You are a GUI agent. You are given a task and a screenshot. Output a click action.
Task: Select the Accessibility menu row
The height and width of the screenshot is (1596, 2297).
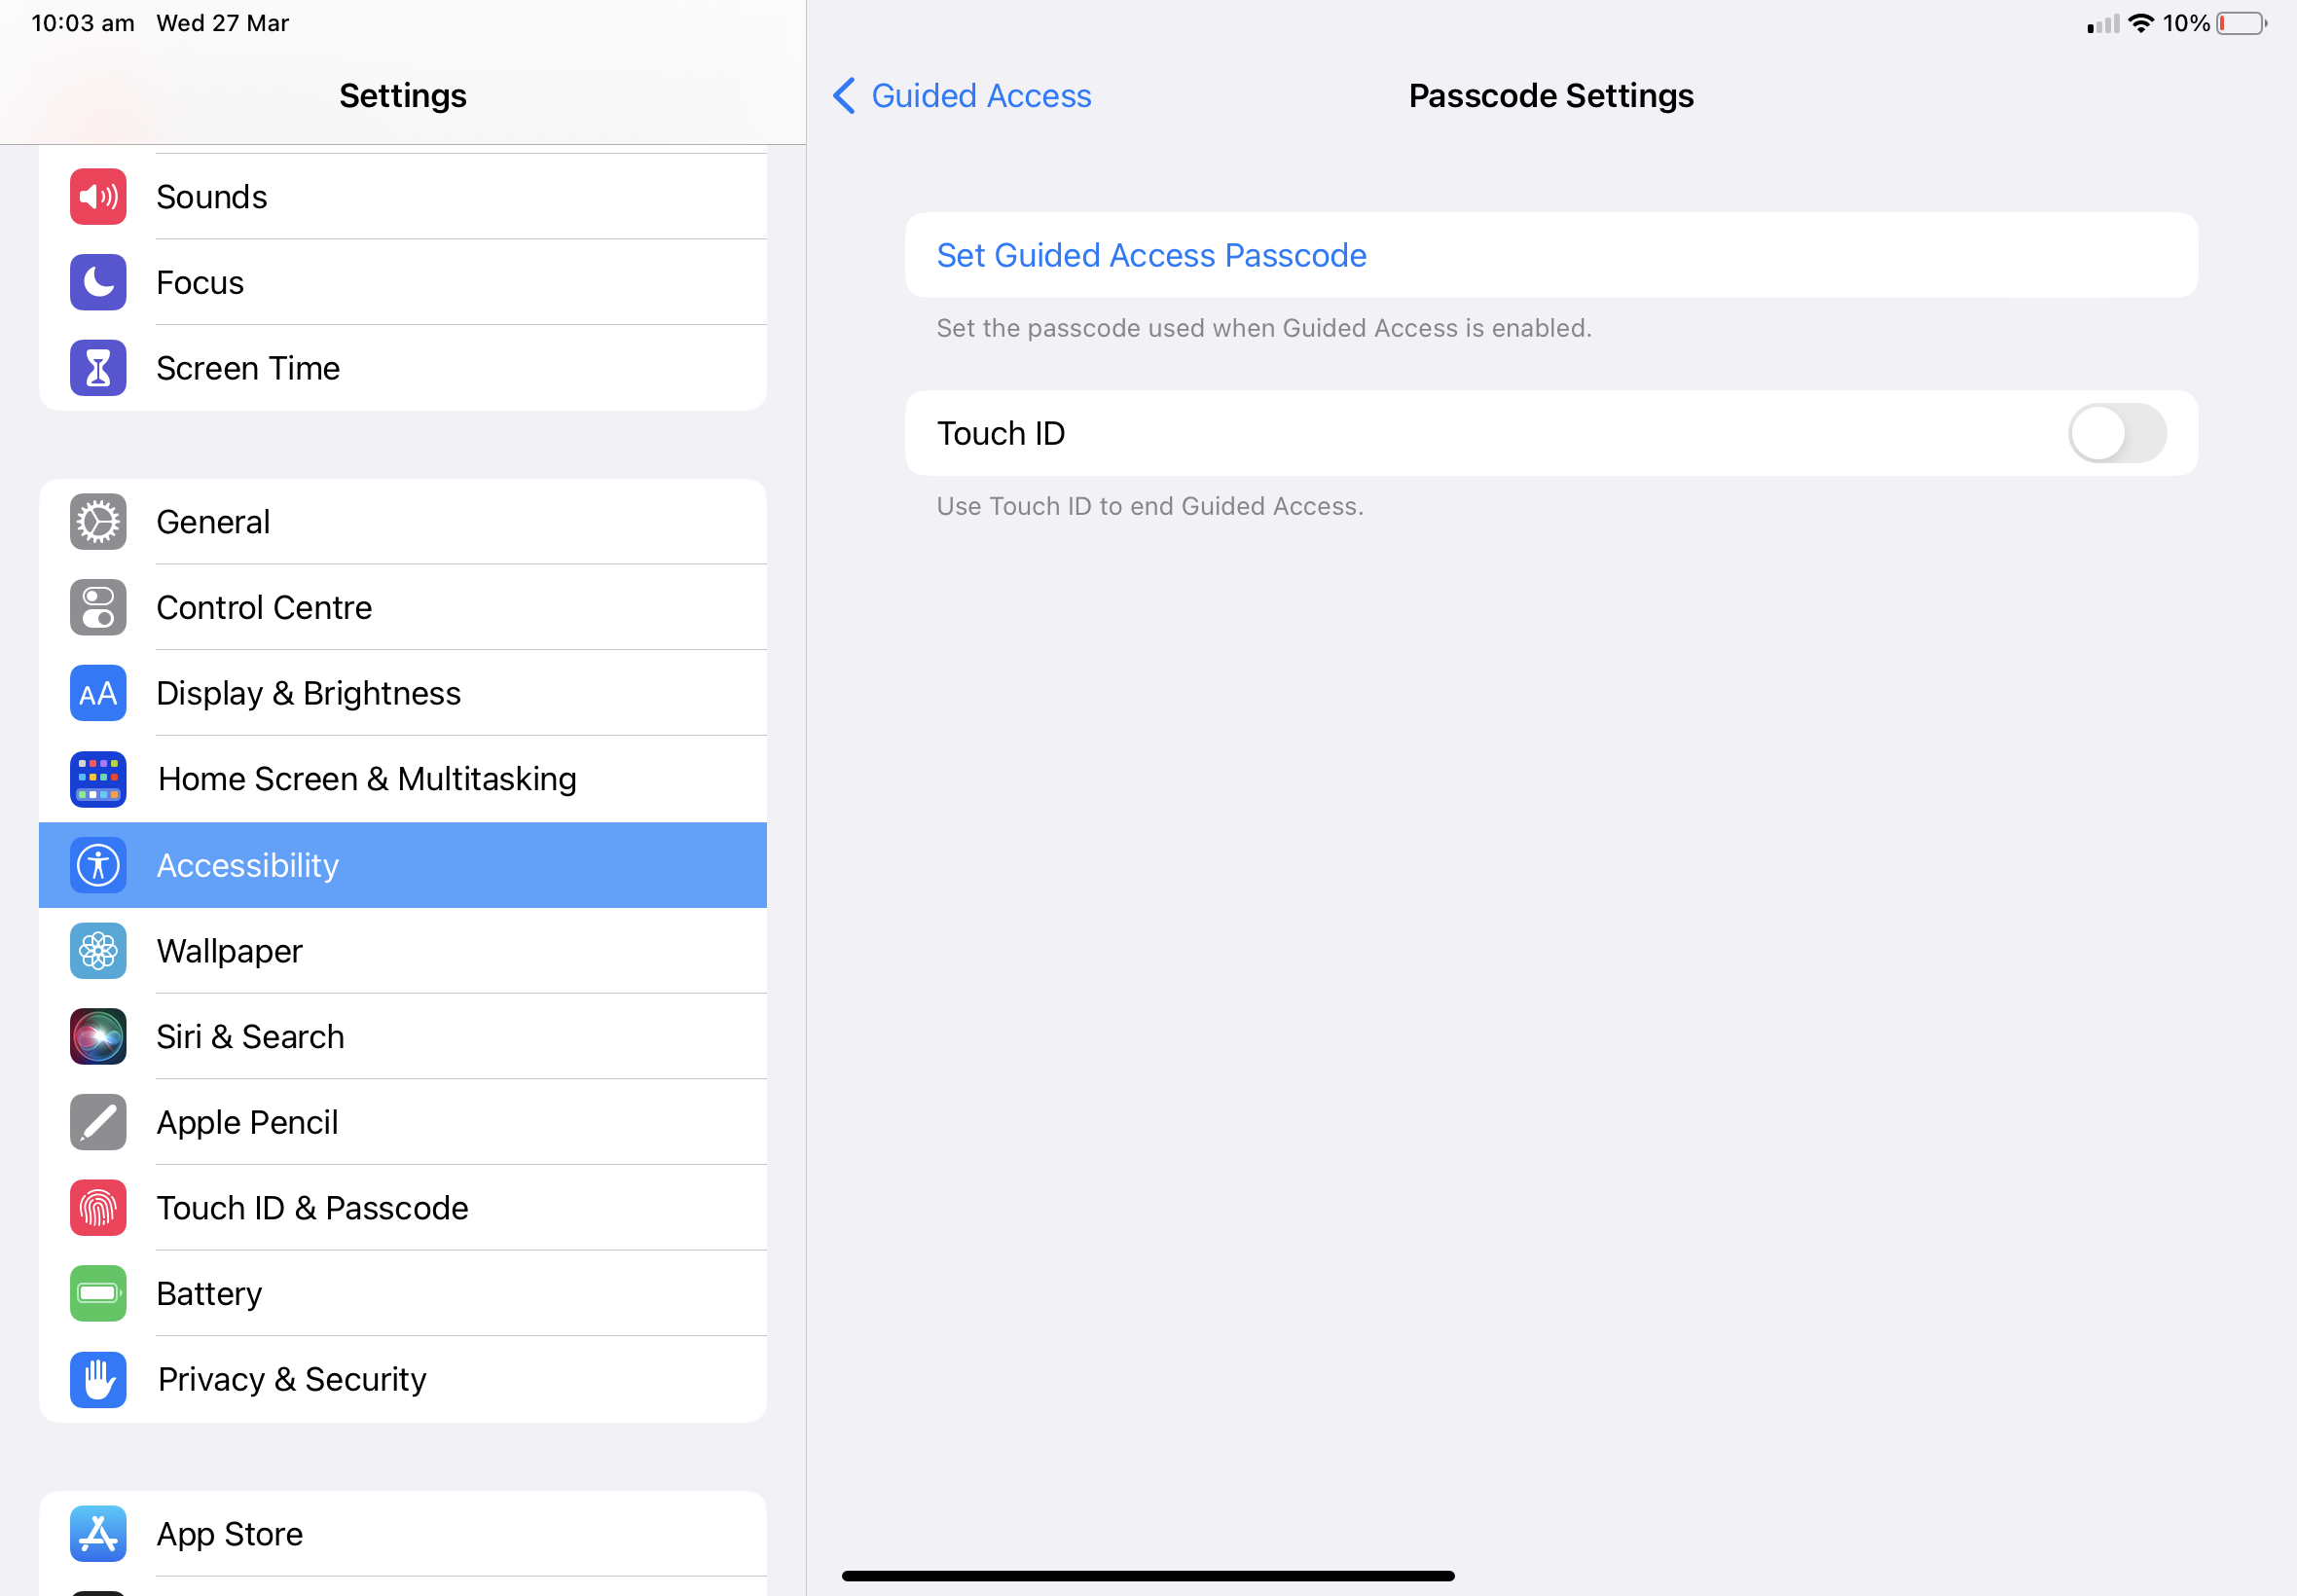pos(402,866)
